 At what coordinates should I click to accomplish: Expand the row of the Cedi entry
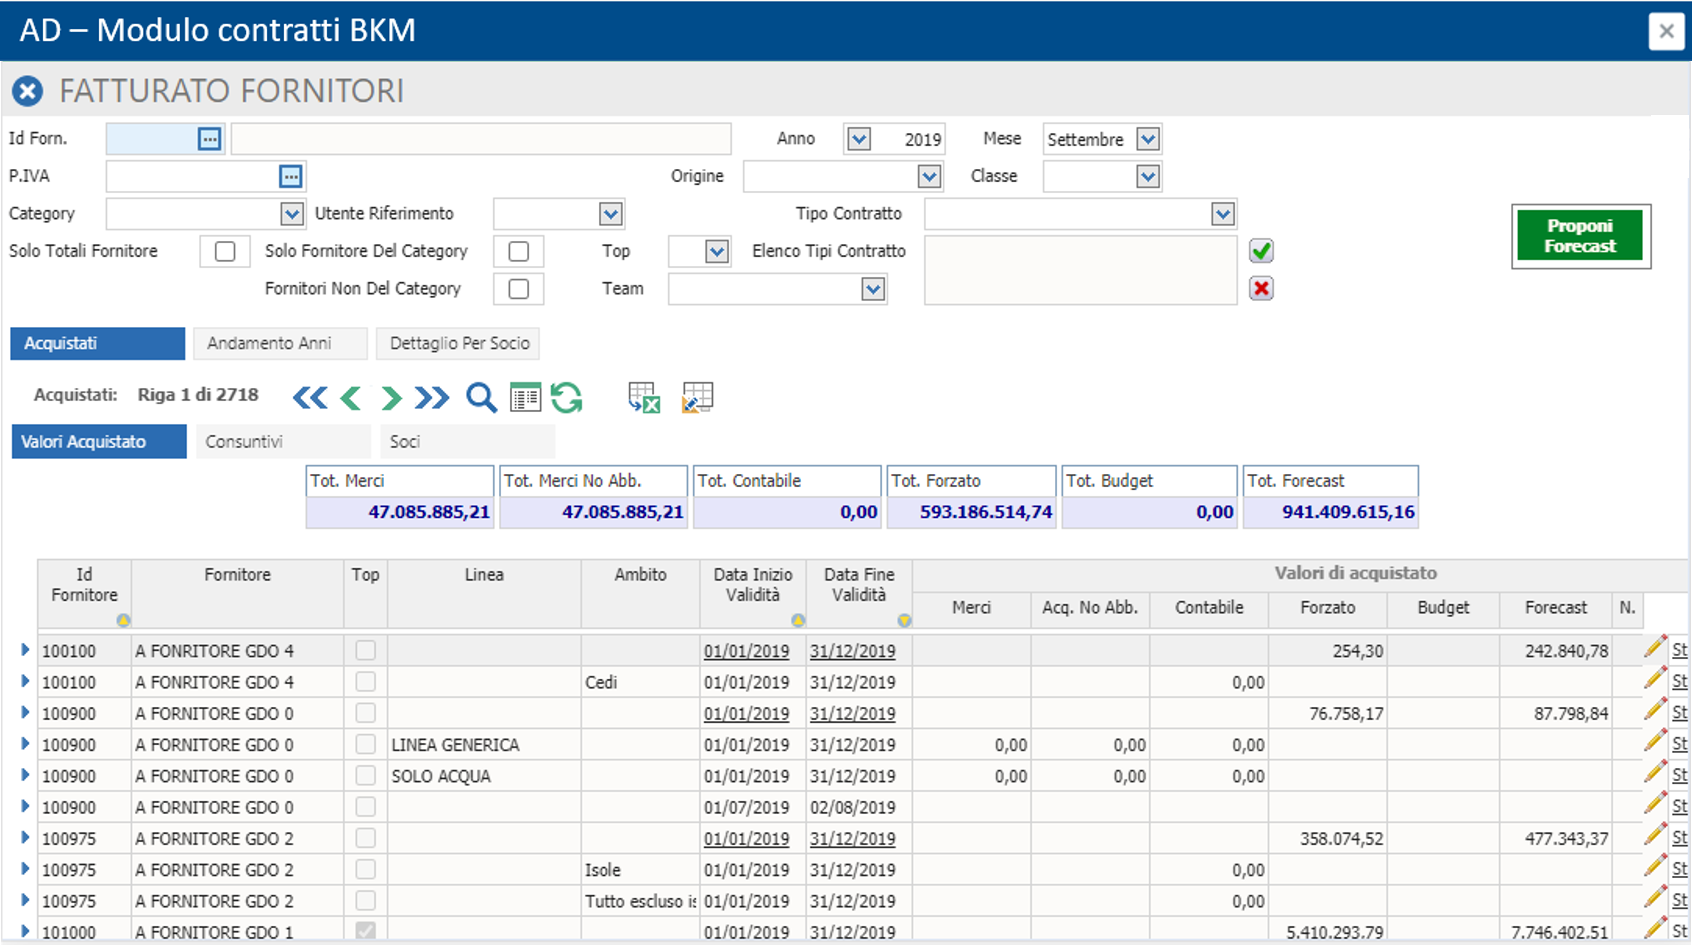pyautogui.click(x=24, y=681)
